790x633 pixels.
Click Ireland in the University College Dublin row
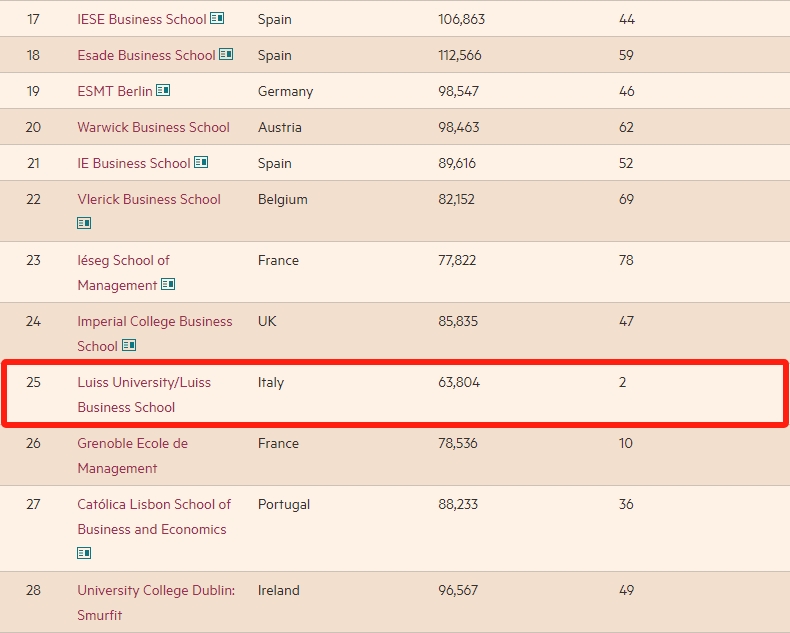coord(279,590)
